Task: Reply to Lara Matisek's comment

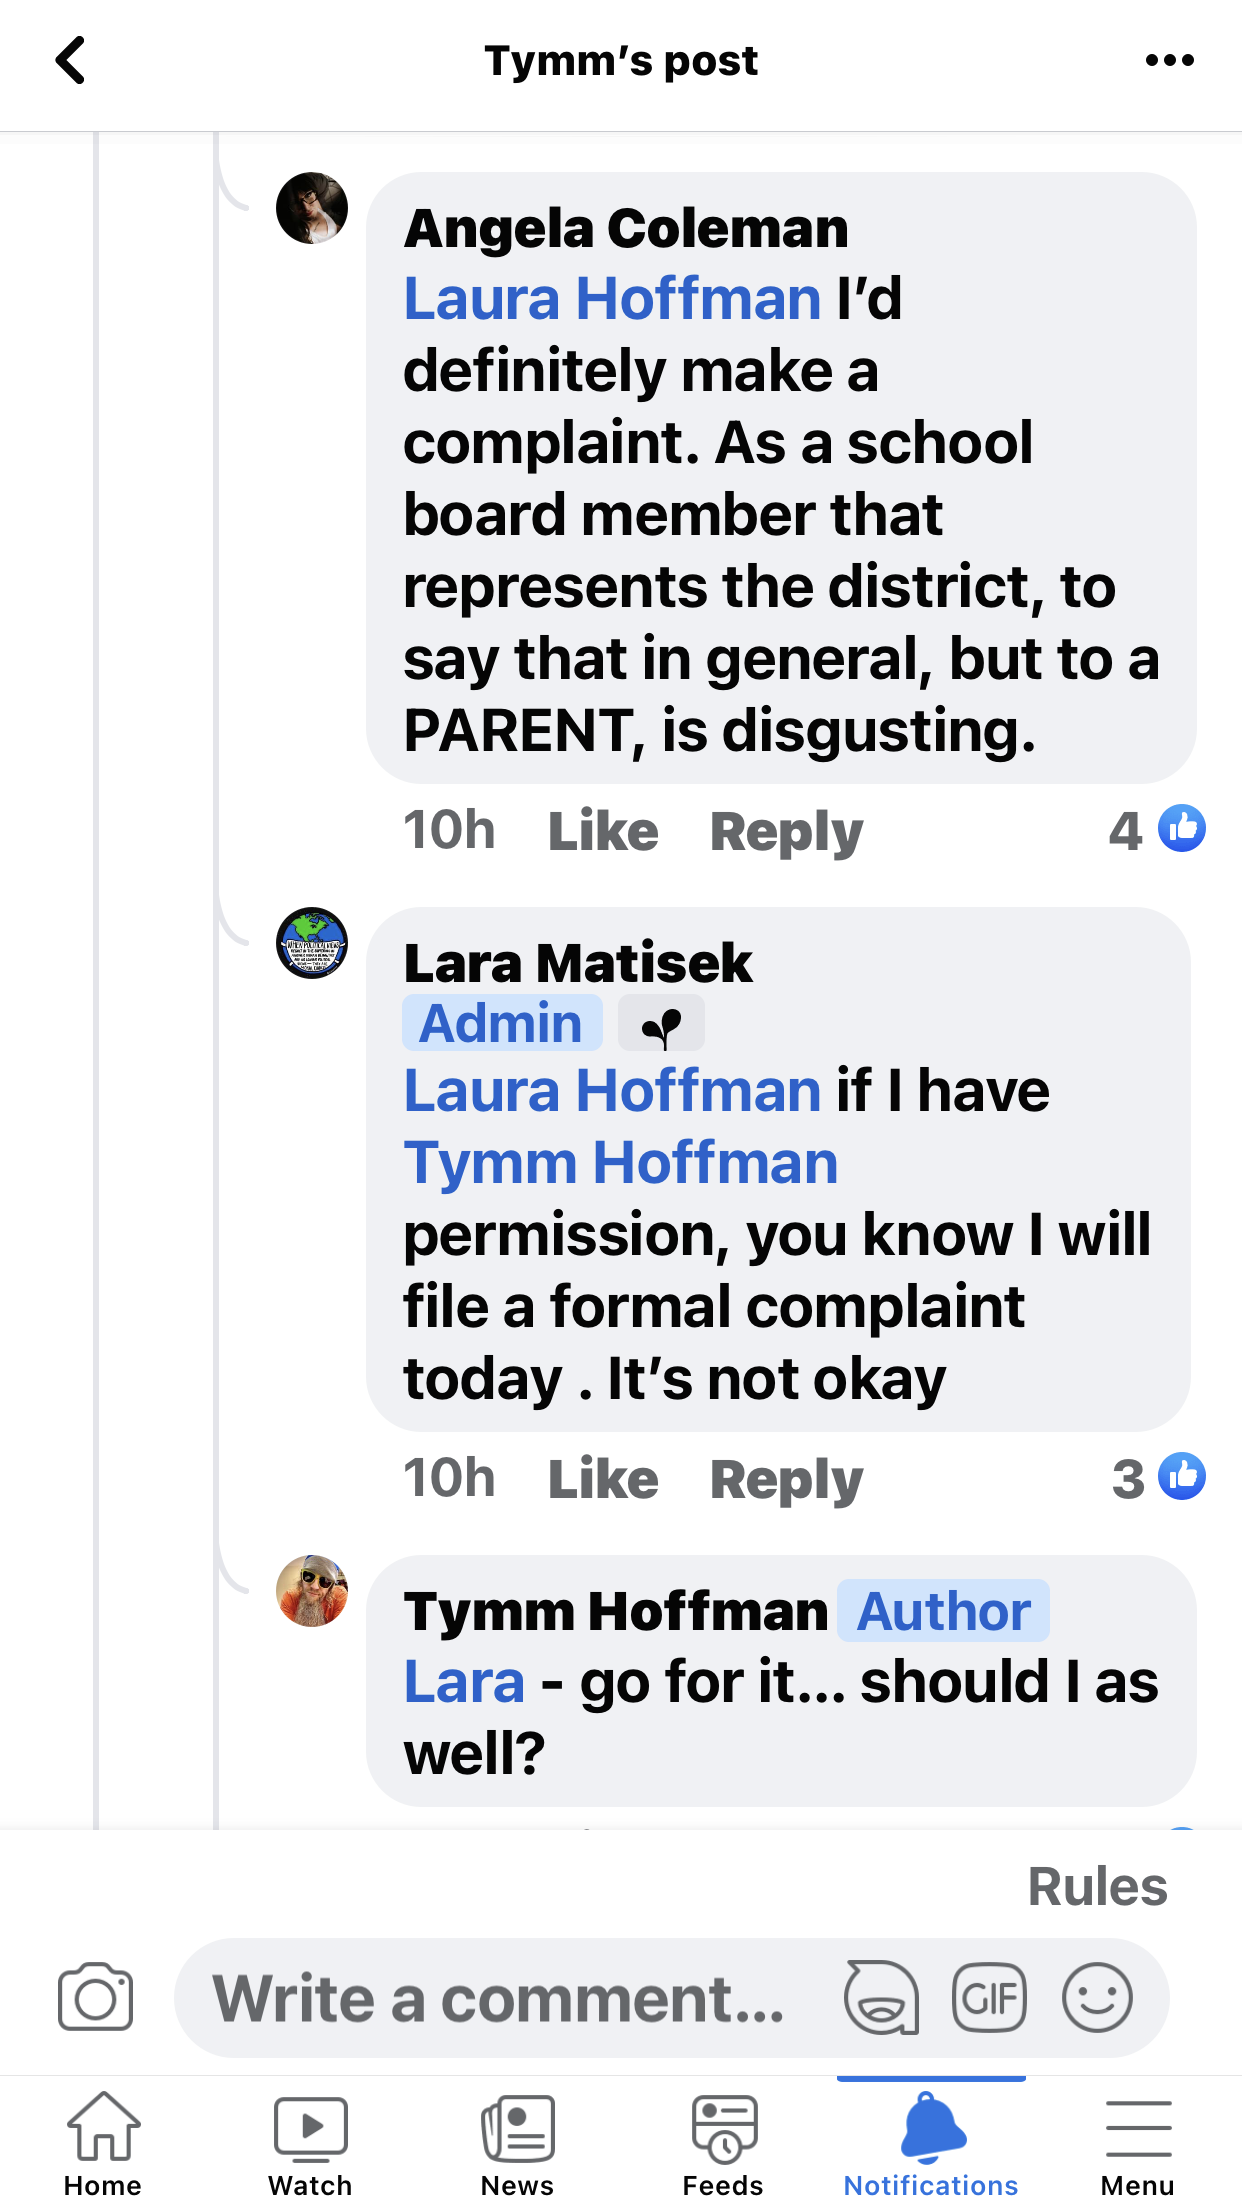Action: click(x=786, y=1479)
